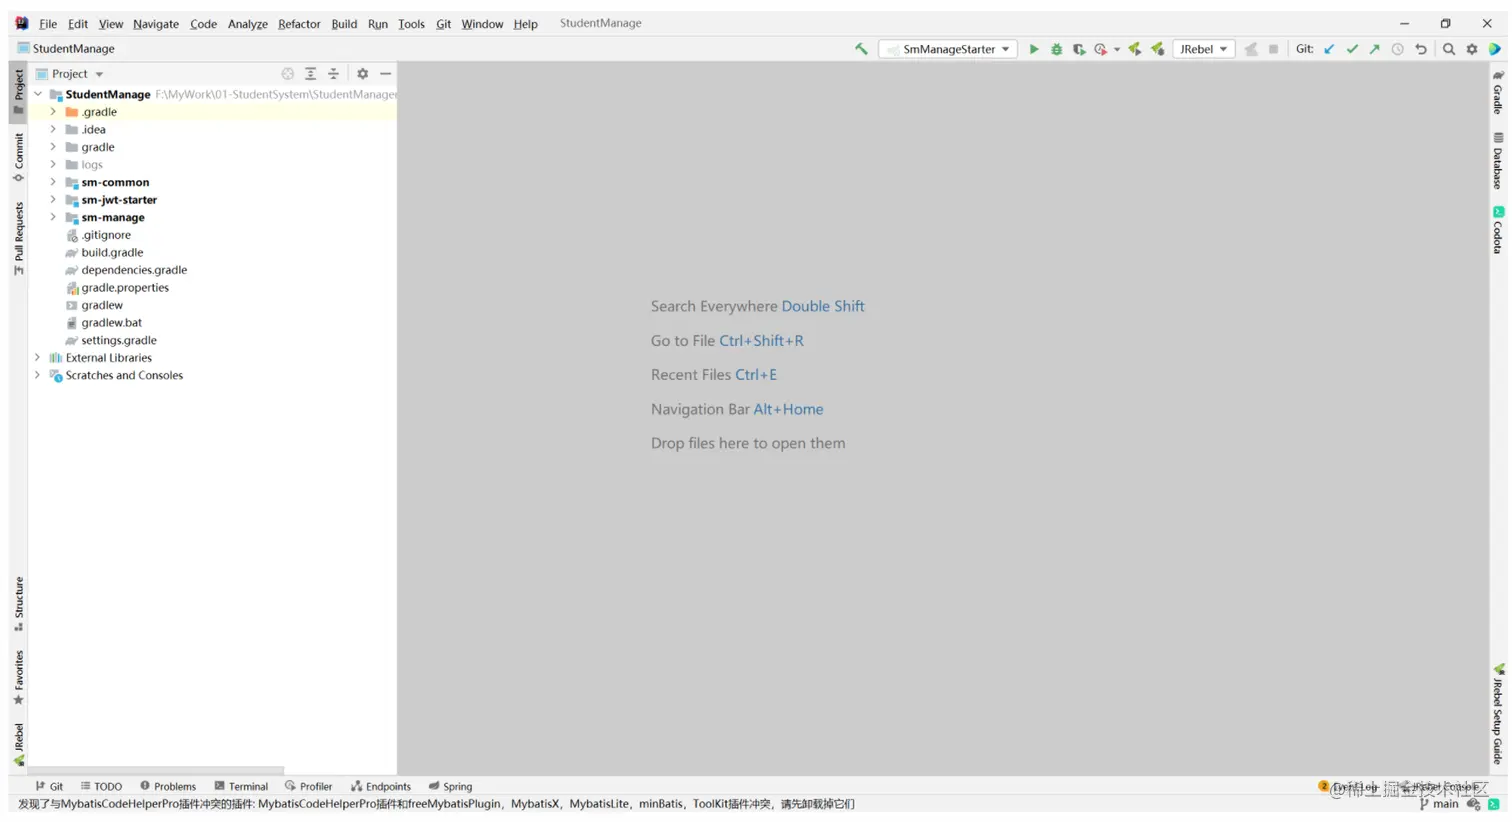Collapse the StudentManage root node
Viewport: 1512px width, 822px height.
[38, 94]
